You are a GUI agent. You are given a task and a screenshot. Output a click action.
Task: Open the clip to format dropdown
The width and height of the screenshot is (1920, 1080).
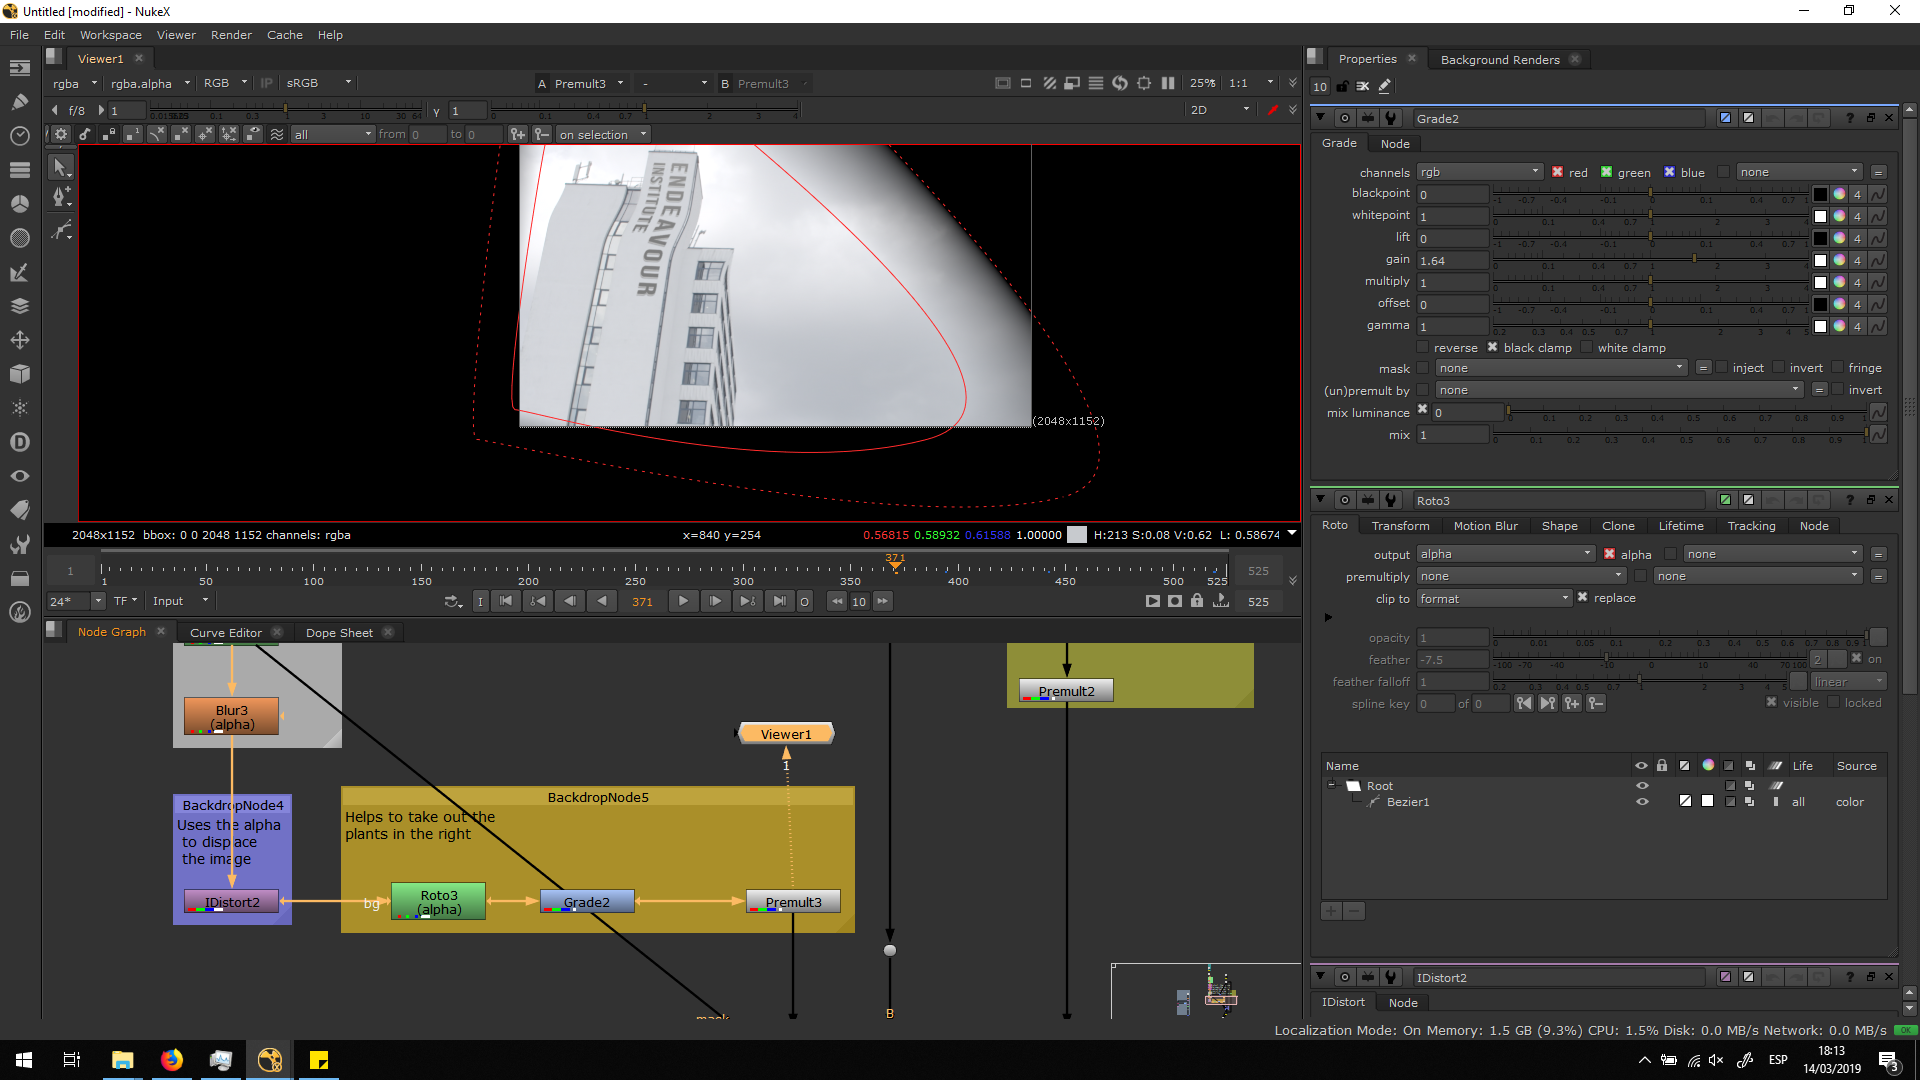1494,598
